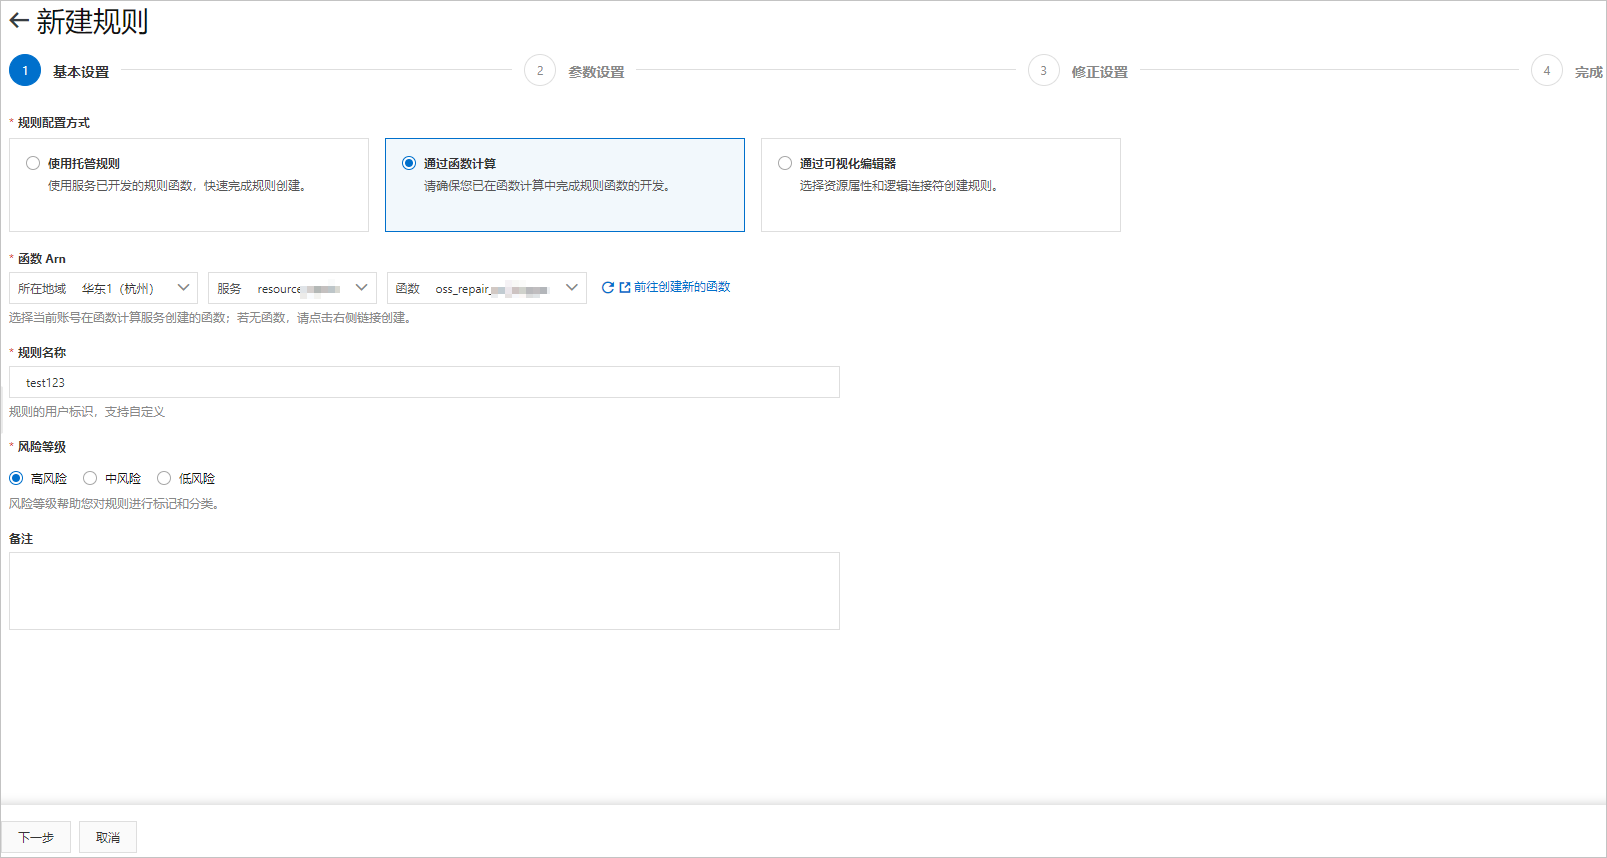Select 通过函数计算 radio option
The image size is (1607, 858).
click(x=409, y=163)
